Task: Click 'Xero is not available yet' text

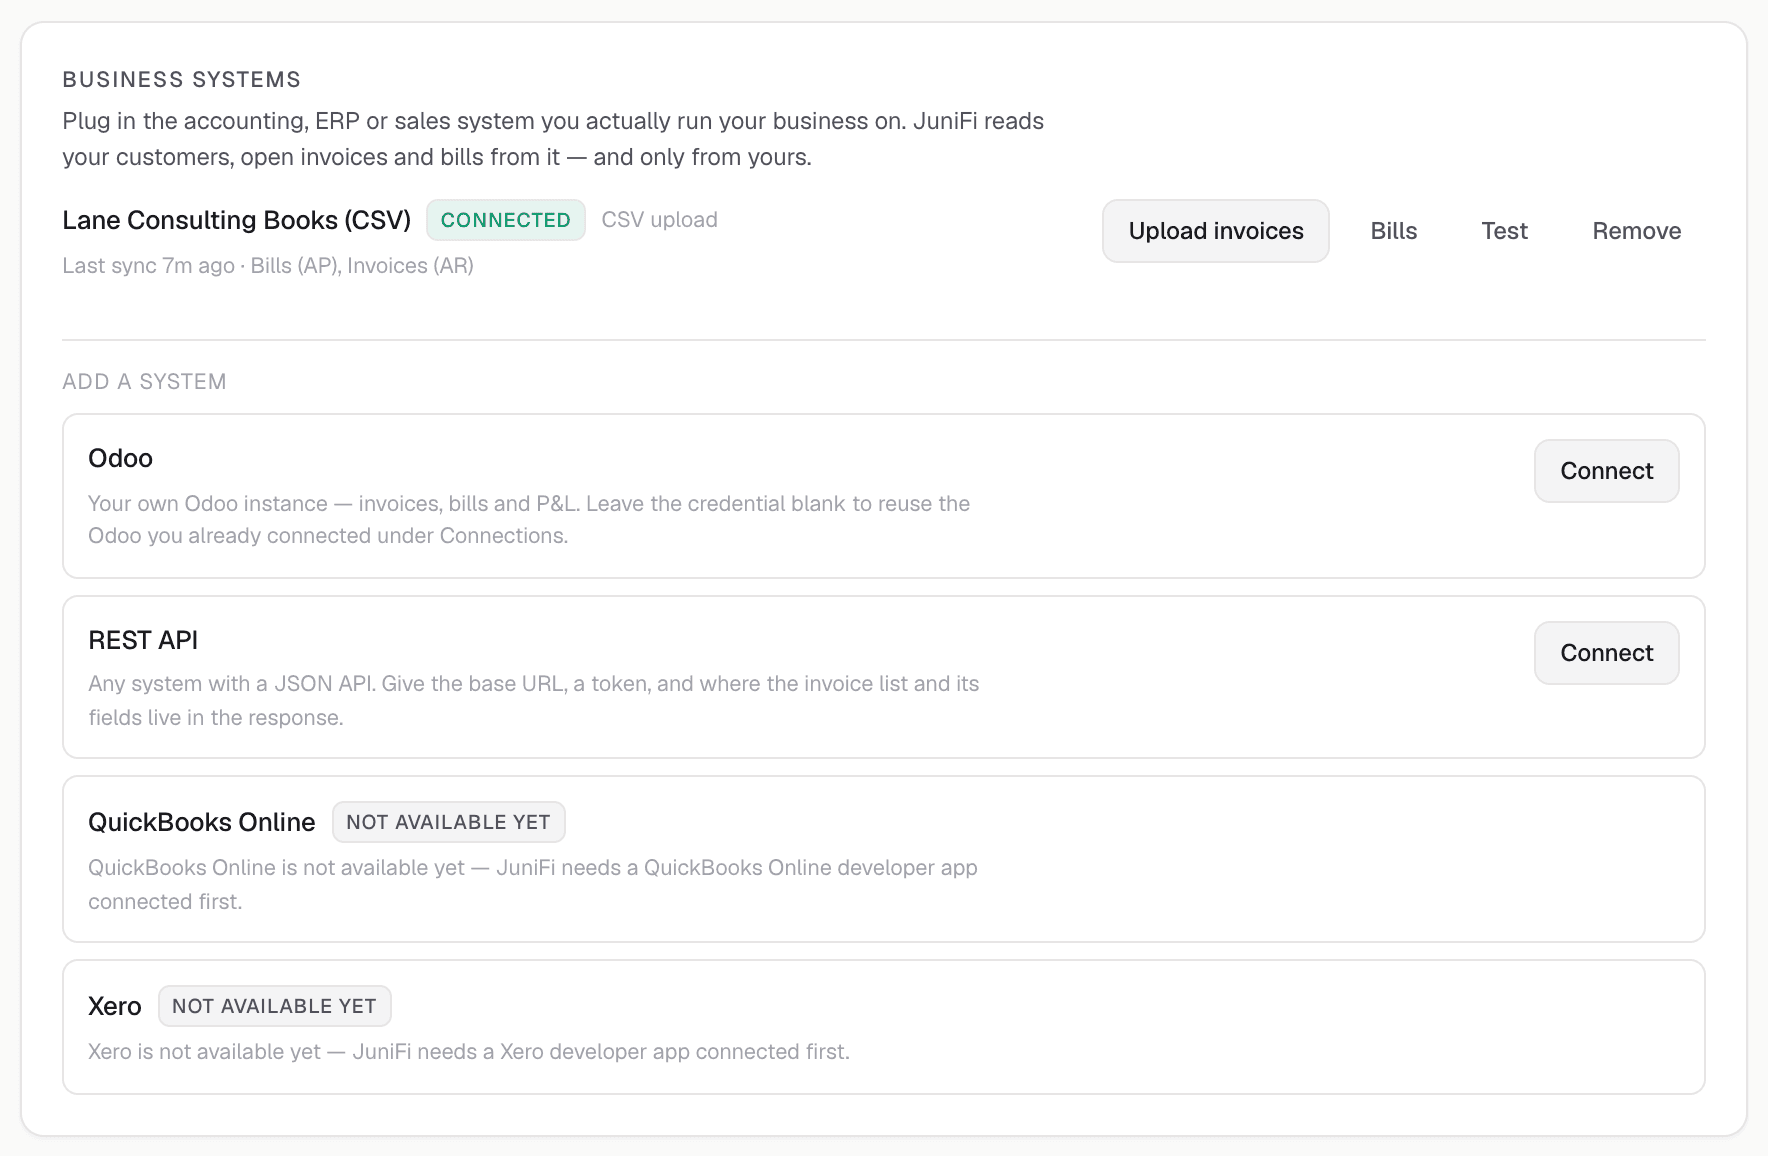Action: pyautogui.click(x=469, y=1052)
